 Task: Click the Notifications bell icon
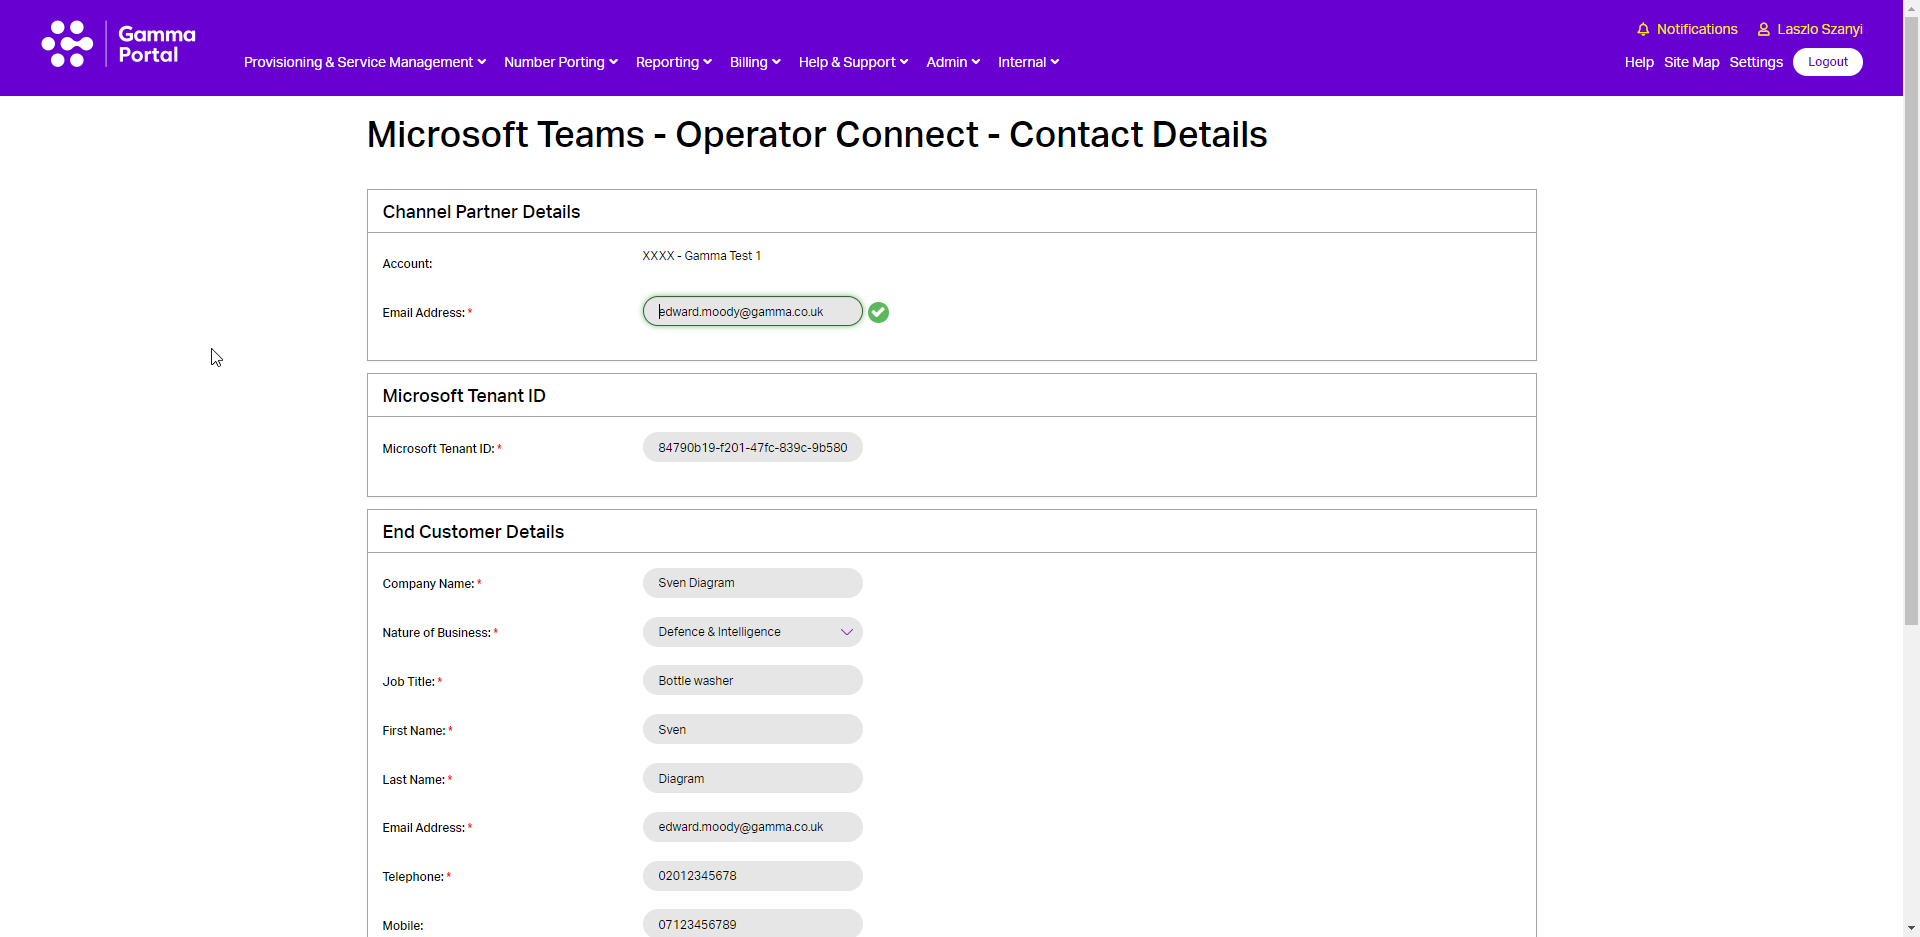[x=1643, y=30]
